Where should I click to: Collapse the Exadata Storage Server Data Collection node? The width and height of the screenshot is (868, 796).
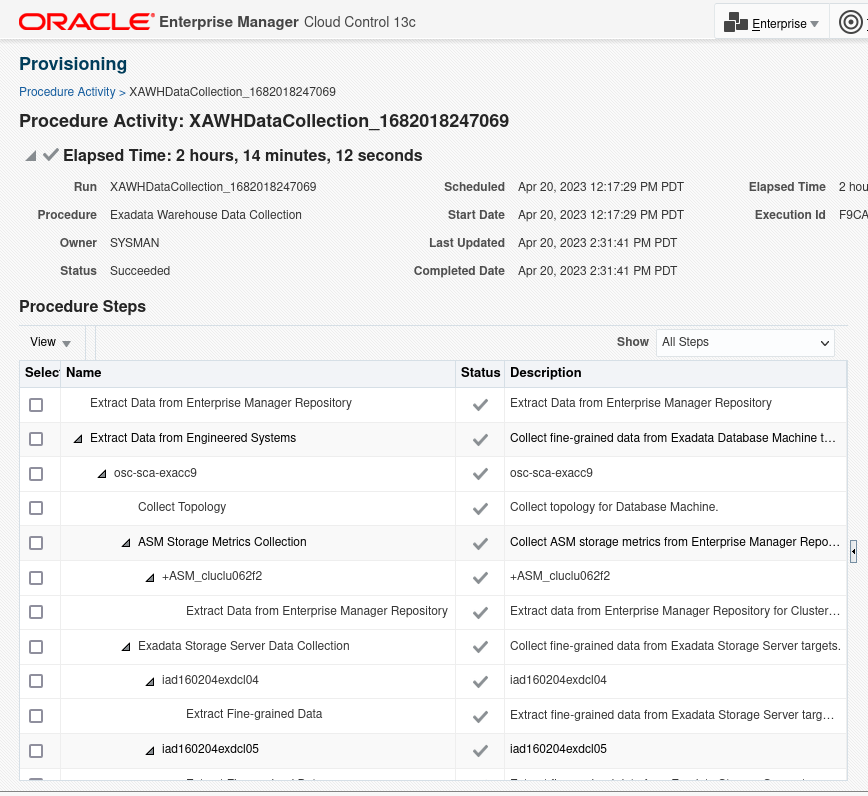pyautogui.click(x=126, y=647)
